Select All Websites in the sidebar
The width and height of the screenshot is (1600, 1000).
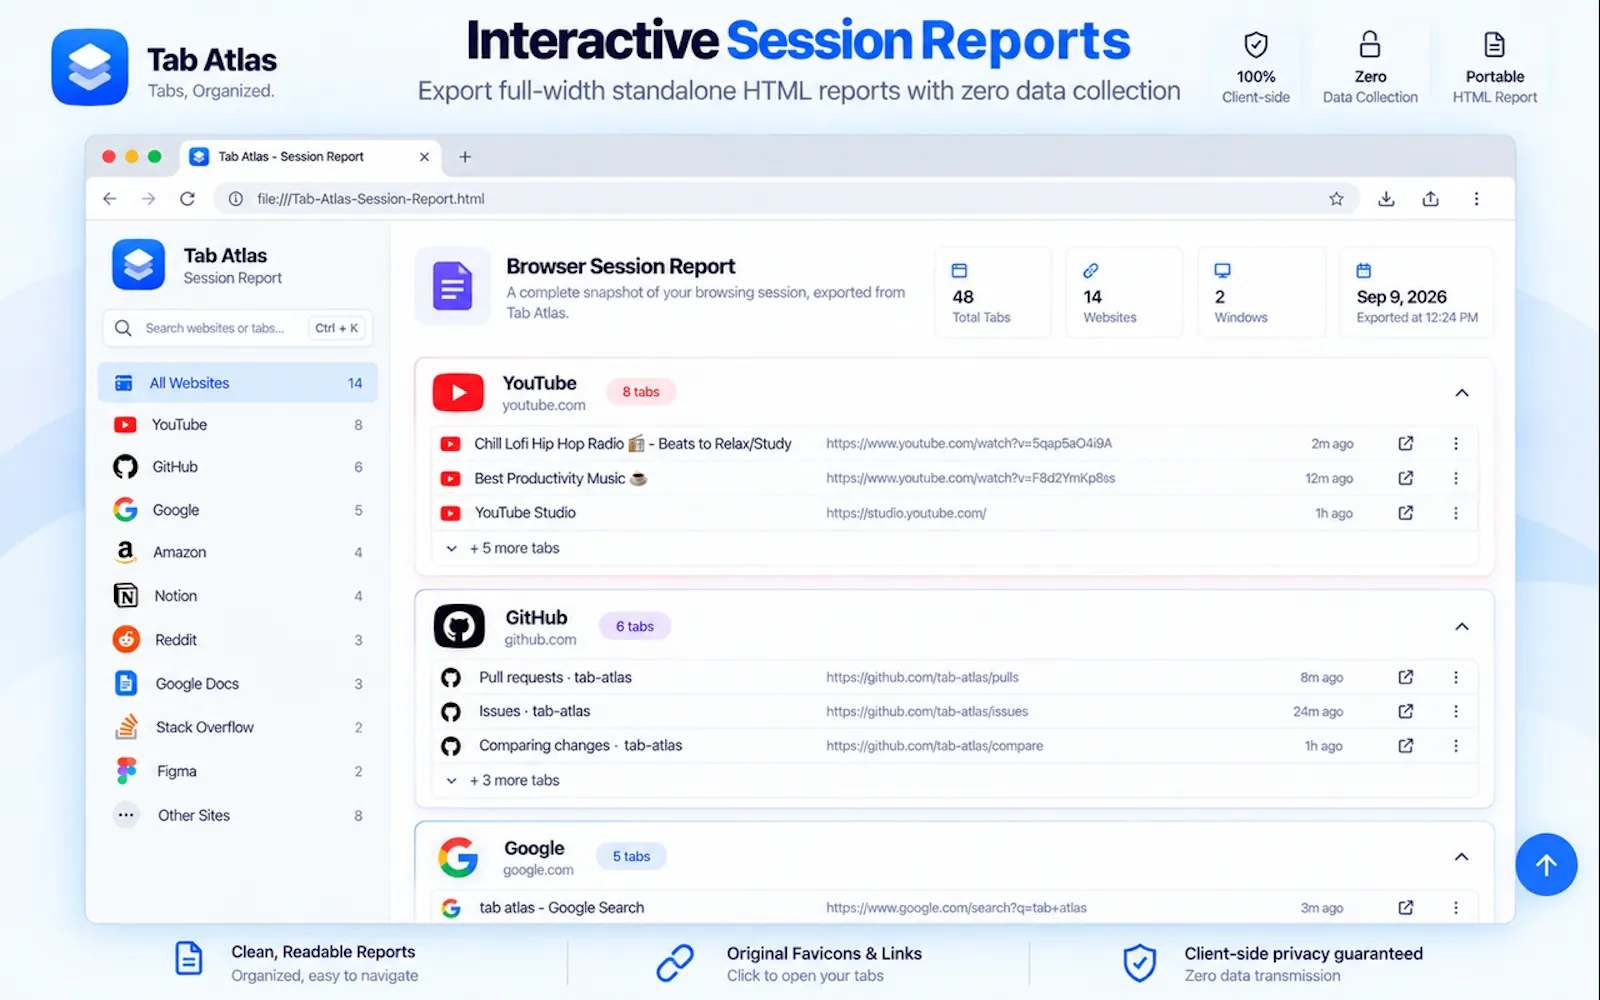point(238,383)
